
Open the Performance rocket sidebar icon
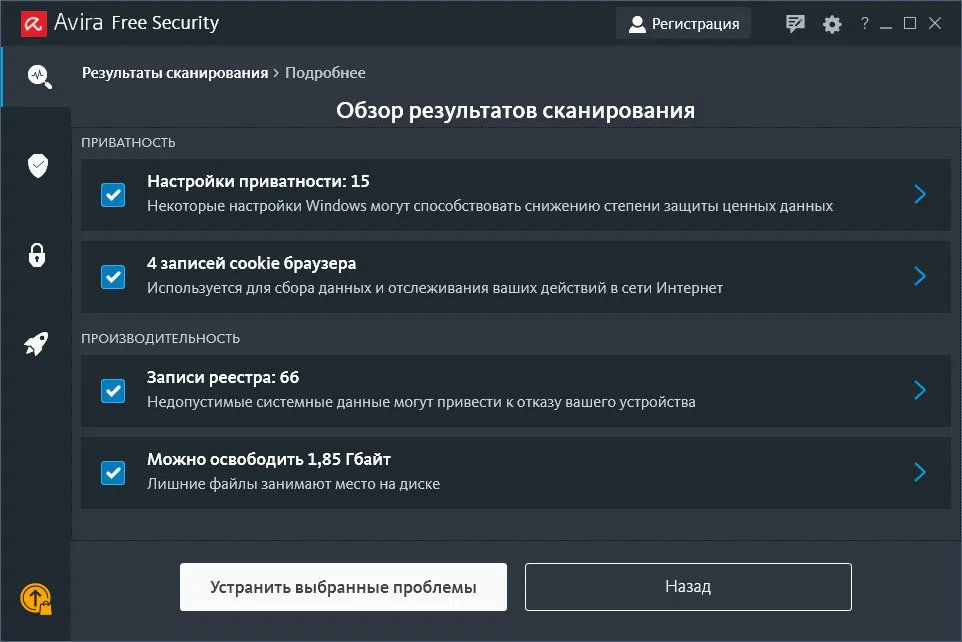tap(37, 345)
